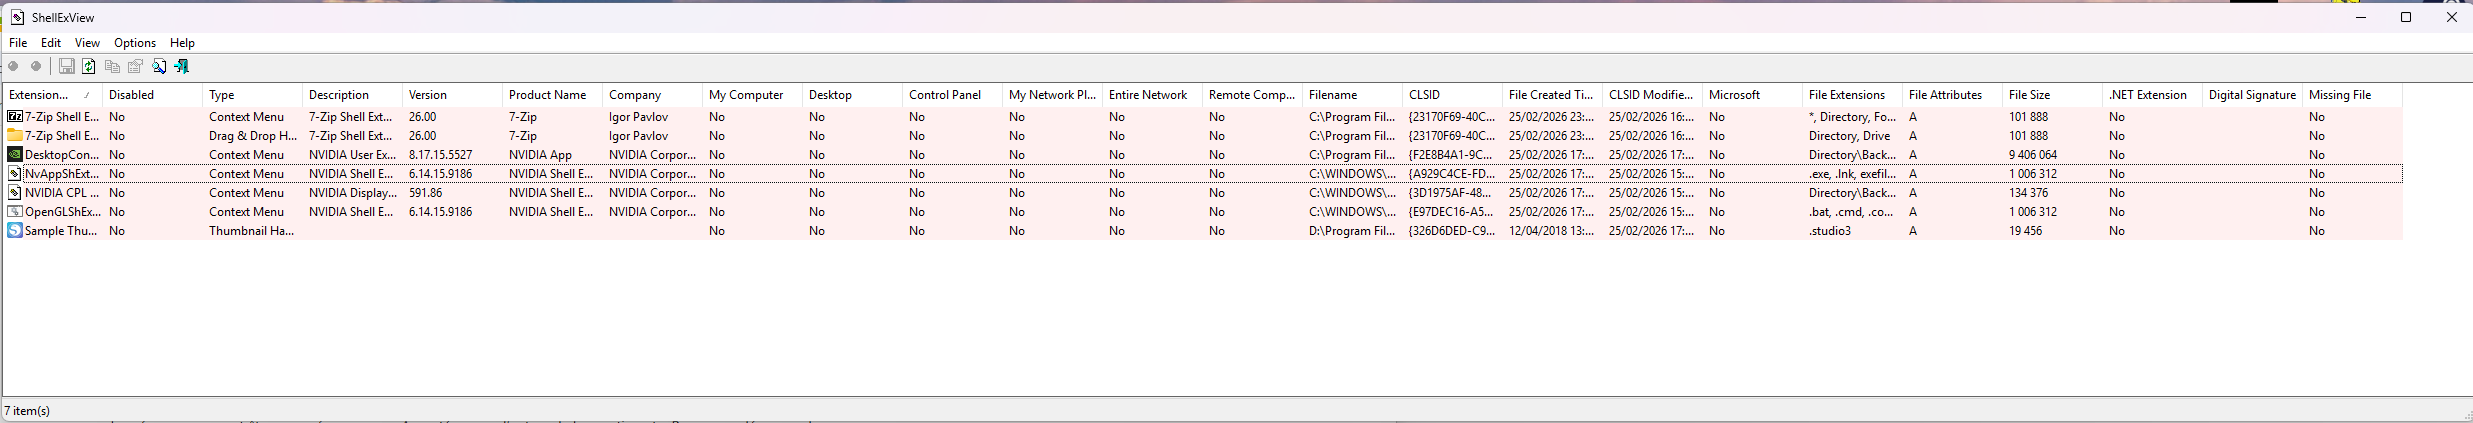Viewport: 2473px width, 423px height.
Task: Click the Save Selected Items floppy icon
Action: tap(66, 66)
